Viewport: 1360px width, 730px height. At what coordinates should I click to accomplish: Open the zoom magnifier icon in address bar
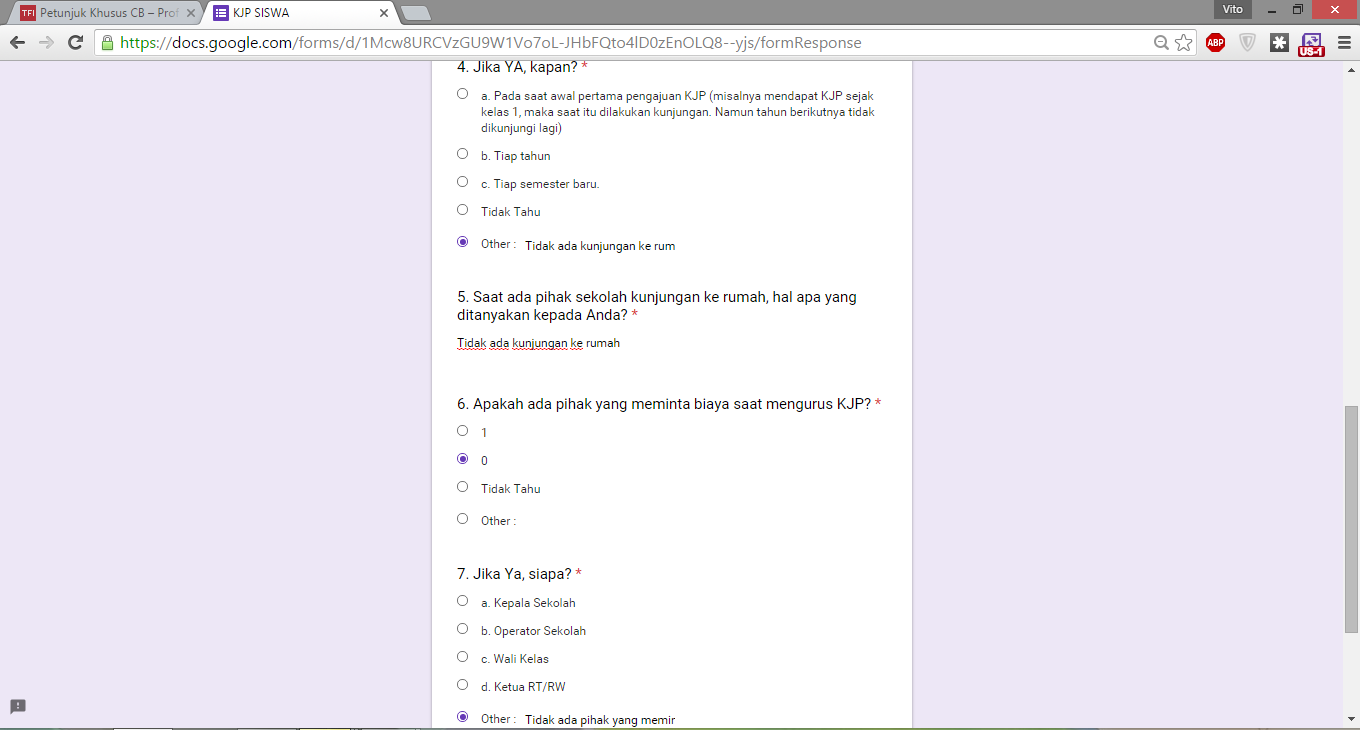pos(1161,43)
